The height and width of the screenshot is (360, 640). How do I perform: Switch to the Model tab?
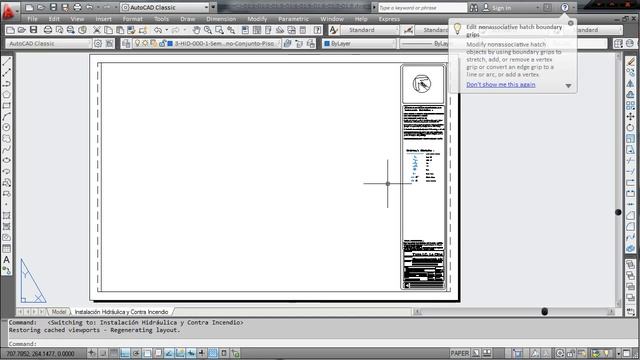[x=59, y=312]
